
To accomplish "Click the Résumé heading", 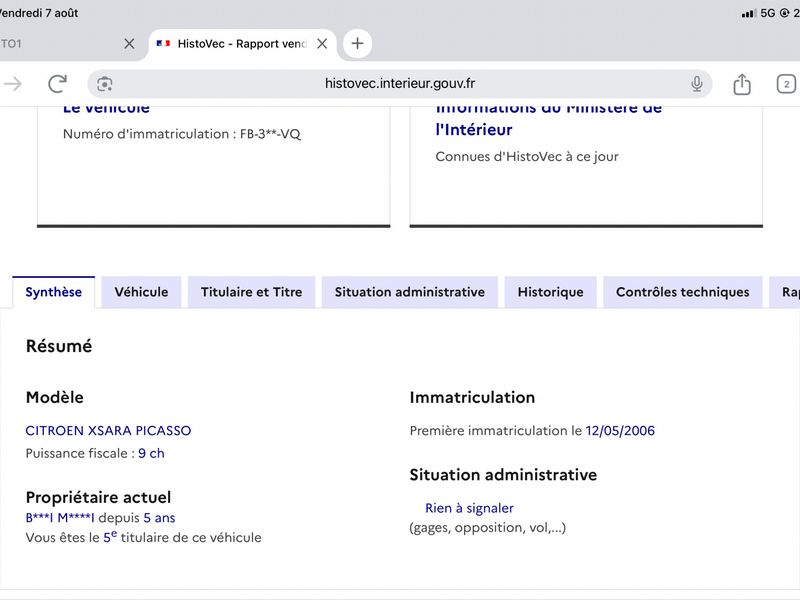I will click(59, 346).
